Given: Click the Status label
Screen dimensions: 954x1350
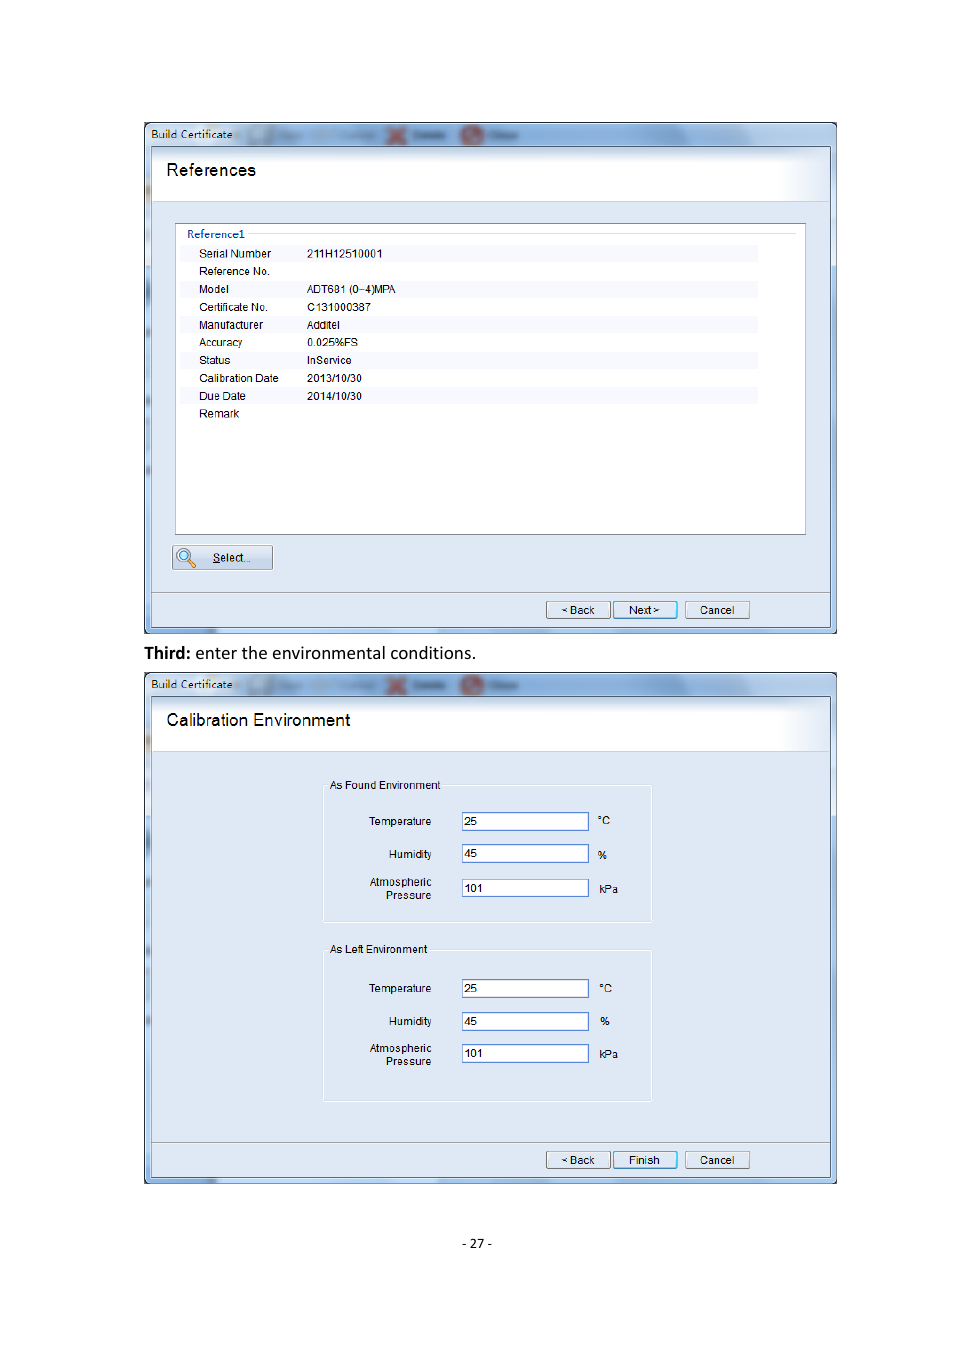Looking at the screenshot, I should pyautogui.click(x=215, y=361).
